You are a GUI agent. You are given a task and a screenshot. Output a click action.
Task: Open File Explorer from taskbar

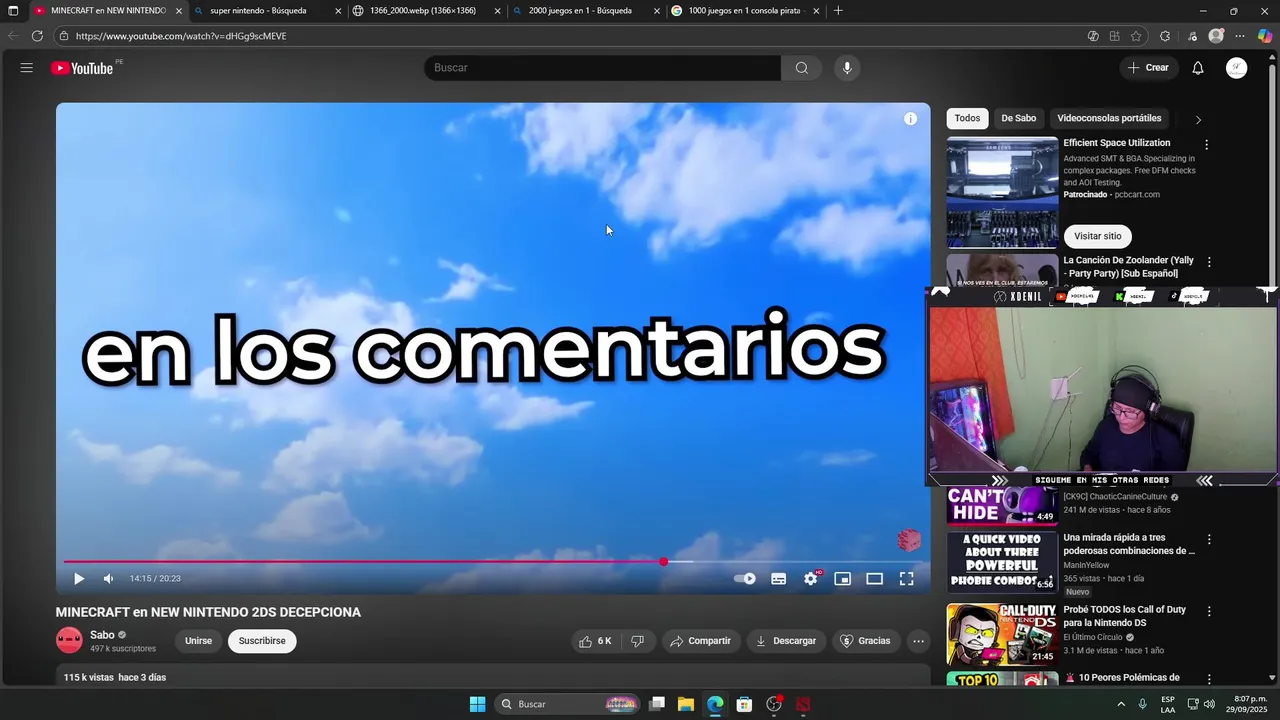click(x=686, y=704)
